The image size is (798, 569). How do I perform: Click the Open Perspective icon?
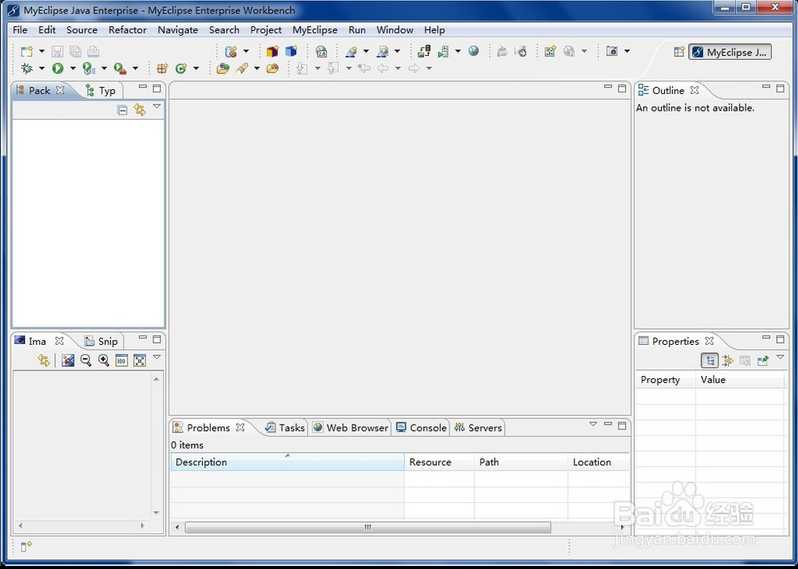pos(679,52)
